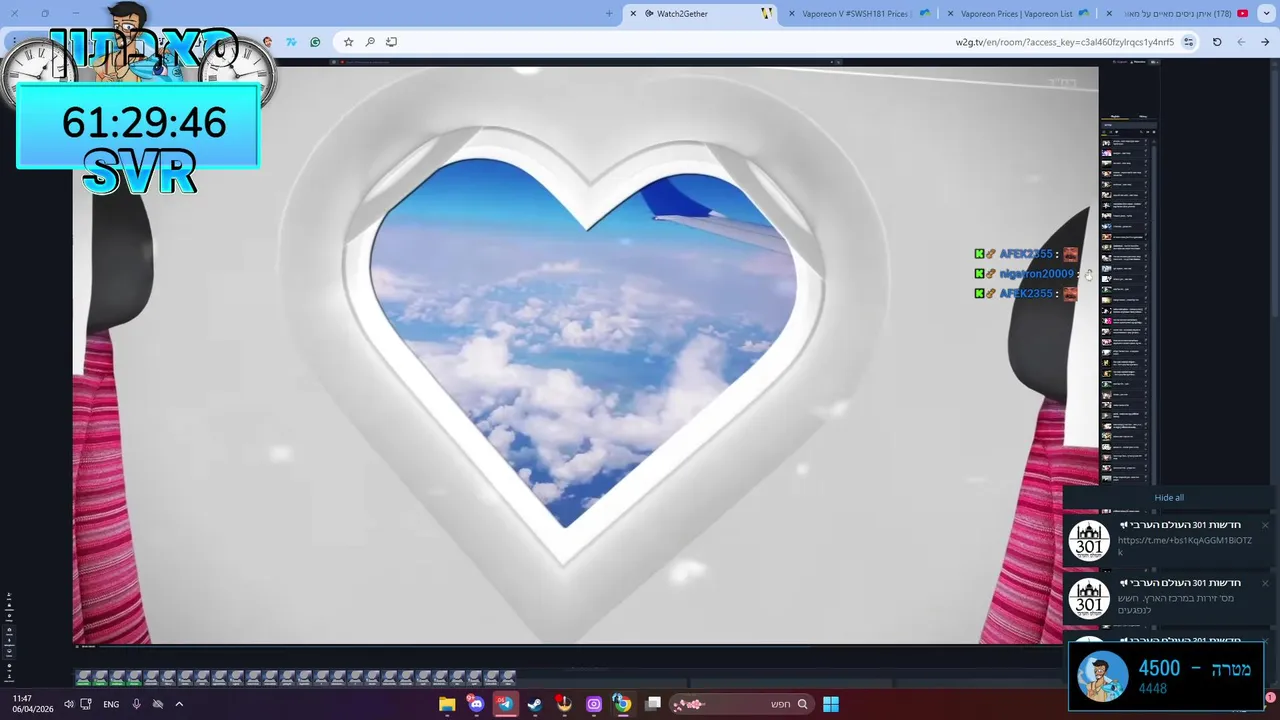Reload the Watch2Gether page
The height and width of the screenshot is (720, 1280).
pyautogui.click(x=1217, y=42)
